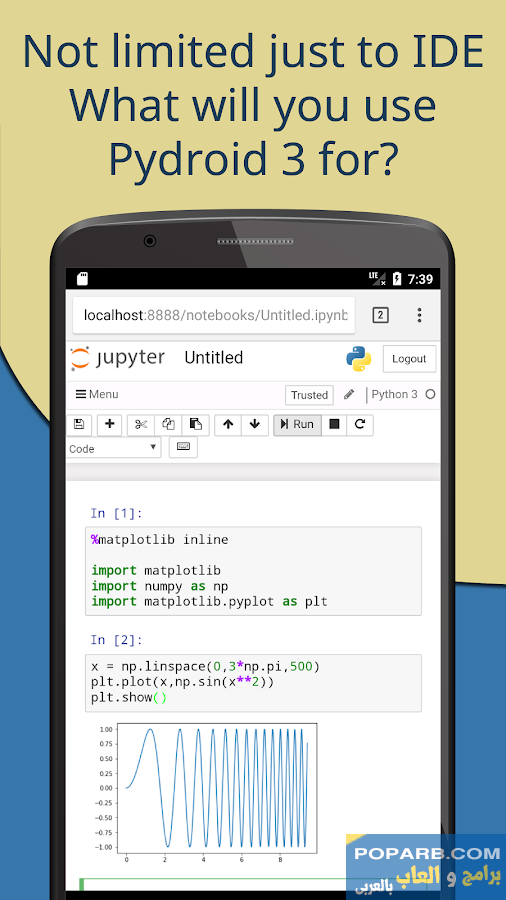
Task: Open the command palette keyboard icon
Action: tap(183, 447)
